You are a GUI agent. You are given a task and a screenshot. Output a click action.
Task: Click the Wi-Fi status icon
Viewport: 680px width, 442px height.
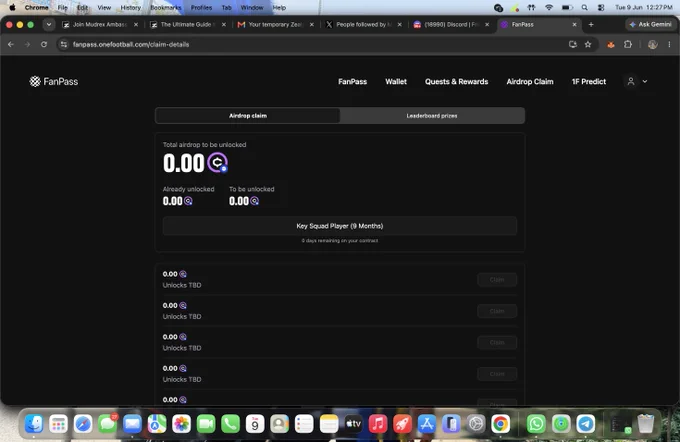point(549,7)
